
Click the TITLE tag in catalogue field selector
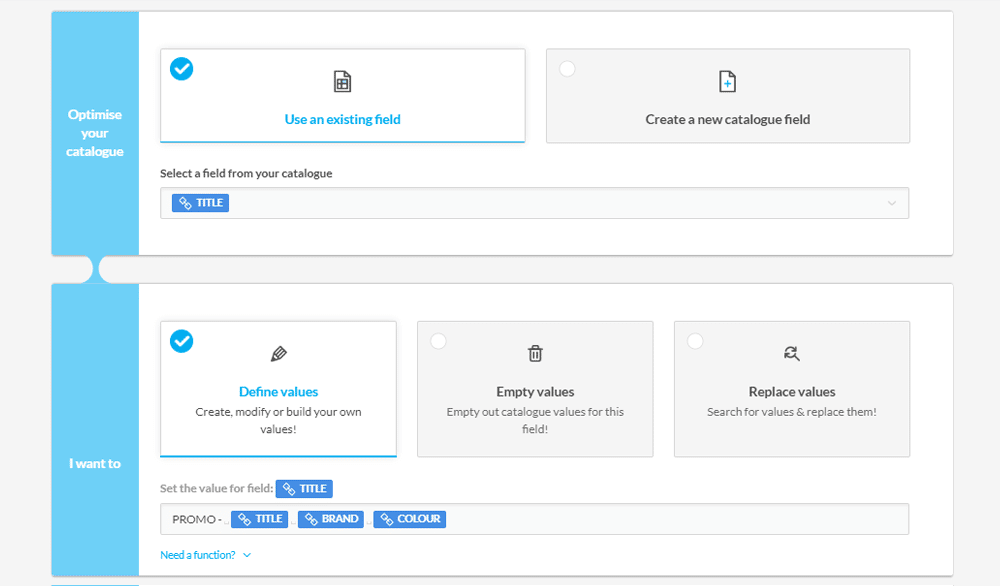200,203
